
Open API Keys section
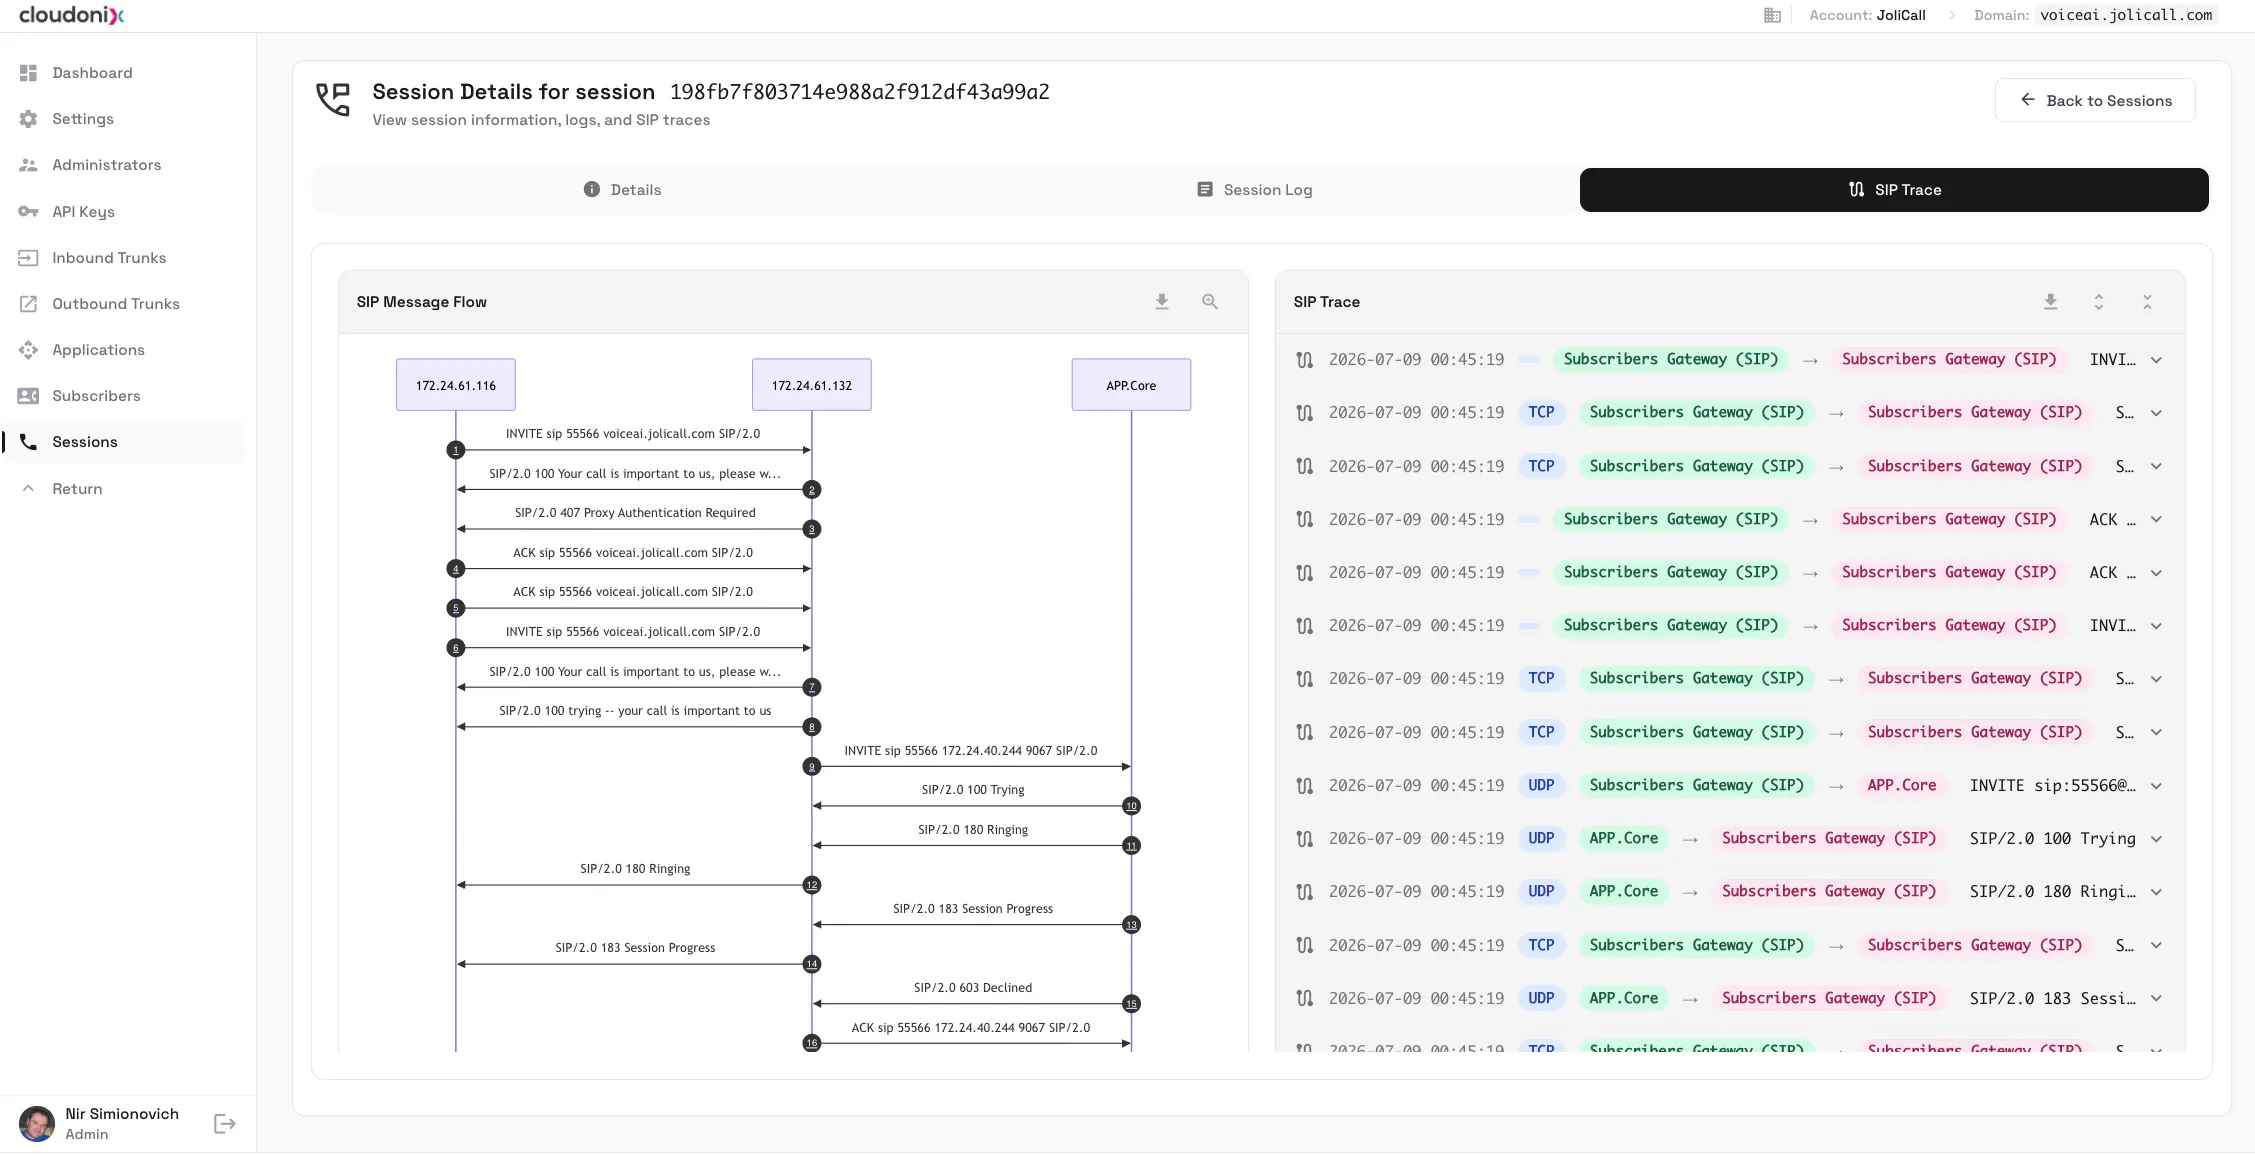click(x=83, y=212)
